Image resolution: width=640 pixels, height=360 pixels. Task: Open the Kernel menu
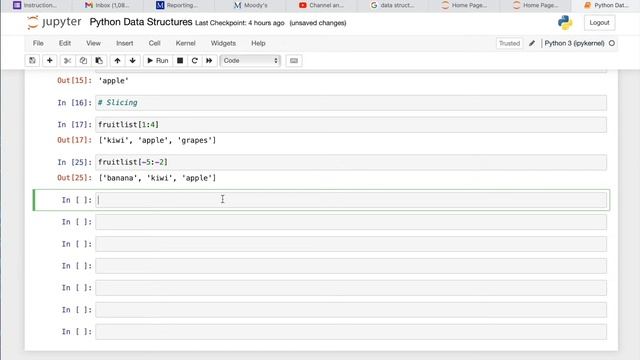185,43
